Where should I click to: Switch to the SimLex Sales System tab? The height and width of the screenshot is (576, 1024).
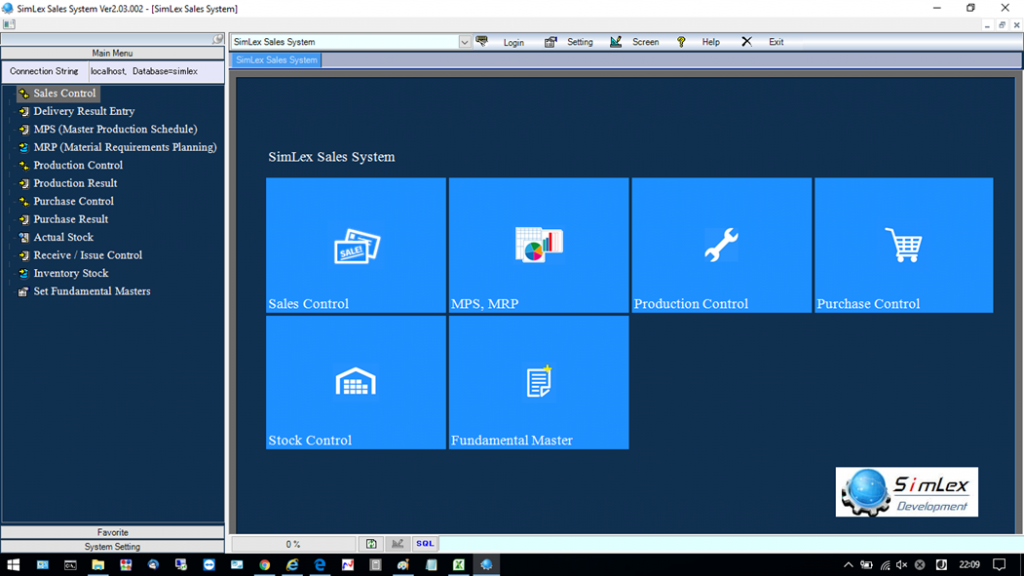(276, 60)
